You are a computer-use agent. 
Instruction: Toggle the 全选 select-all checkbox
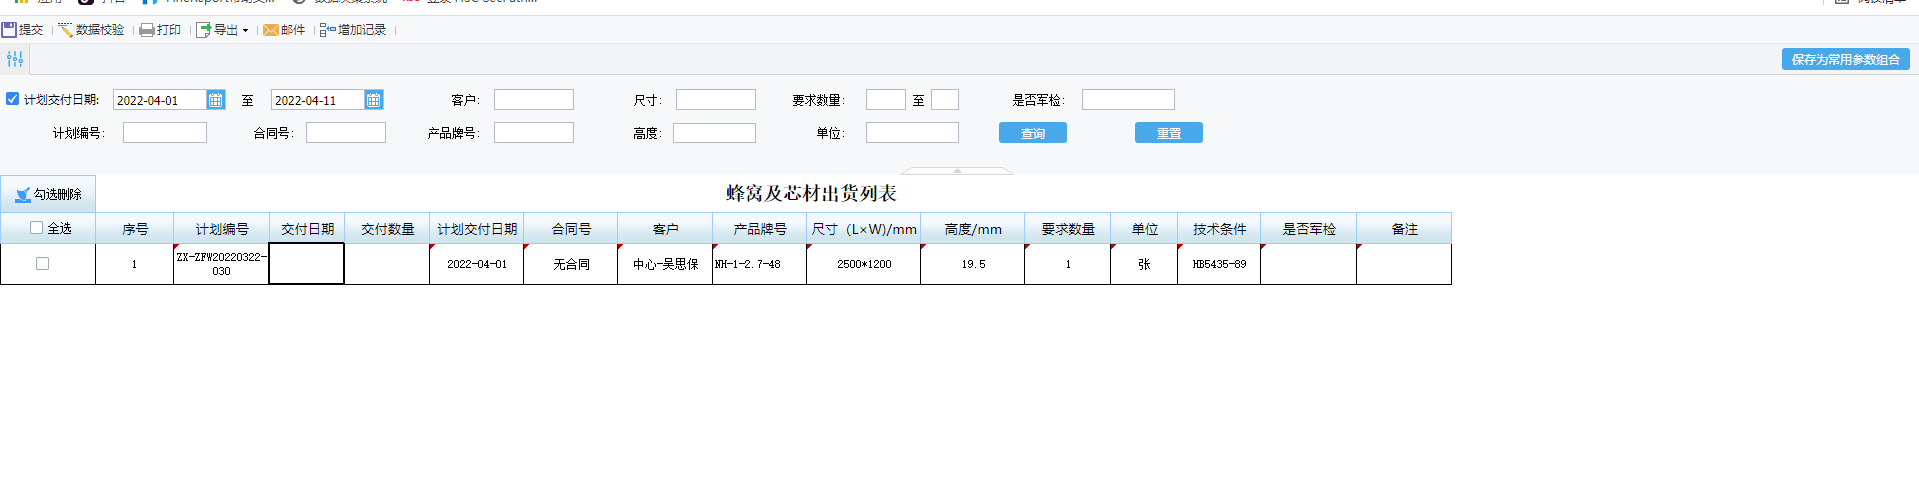point(37,228)
